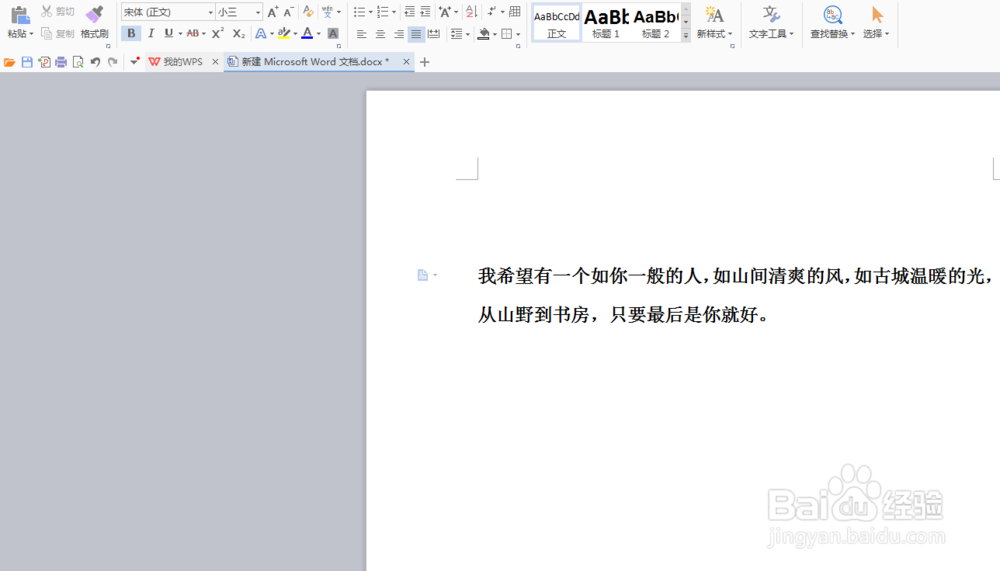Toggle character shading A icon
1000x571 pixels.
(333, 33)
